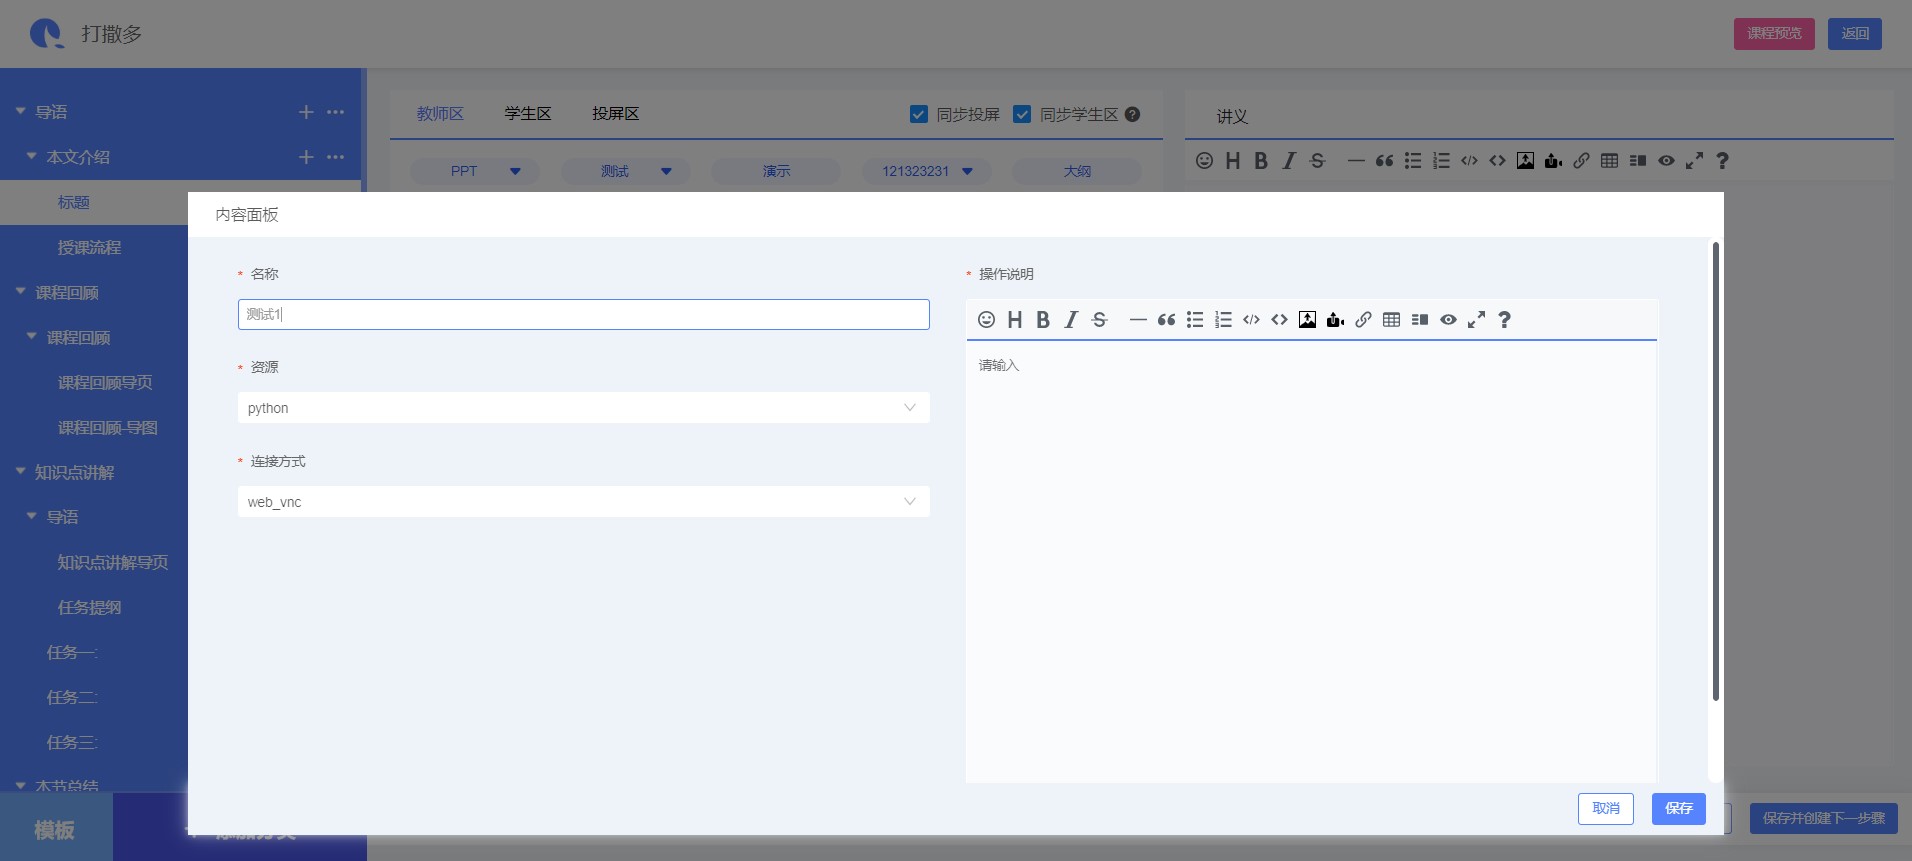Toggle bold in 操作说明 editor toolbar
This screenshot has height=861, width=1912.
1043,320
